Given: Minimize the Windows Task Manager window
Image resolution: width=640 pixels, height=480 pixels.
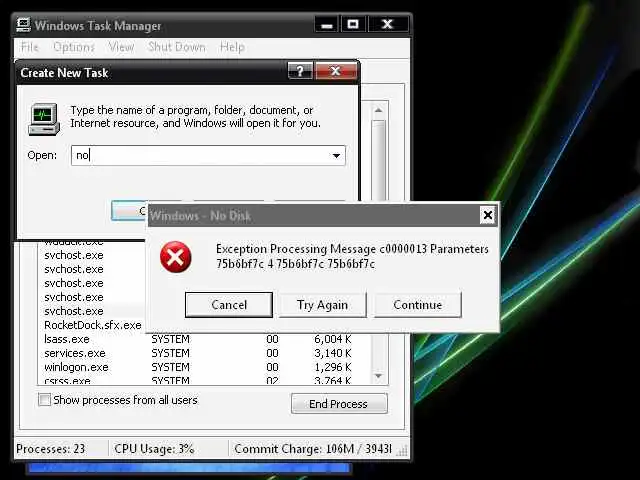Looking at the screenshot, I should click(327, 24).
